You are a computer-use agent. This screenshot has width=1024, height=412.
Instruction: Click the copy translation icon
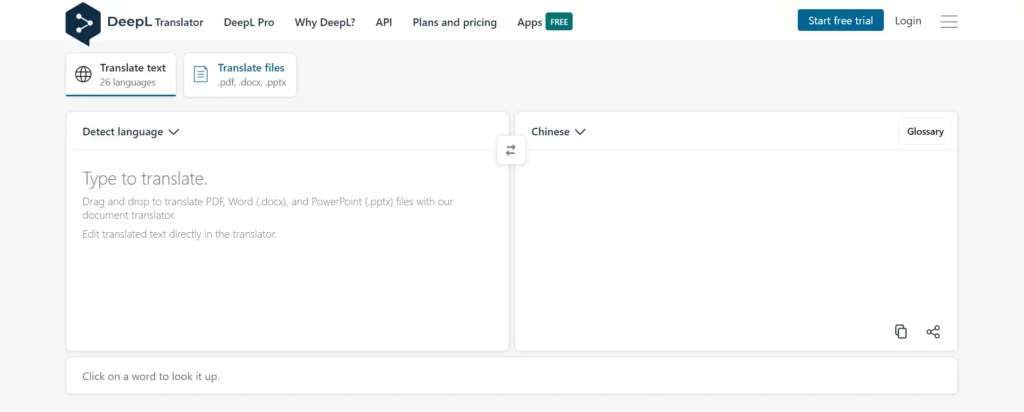pyautogui.click(x=901, y=332)
